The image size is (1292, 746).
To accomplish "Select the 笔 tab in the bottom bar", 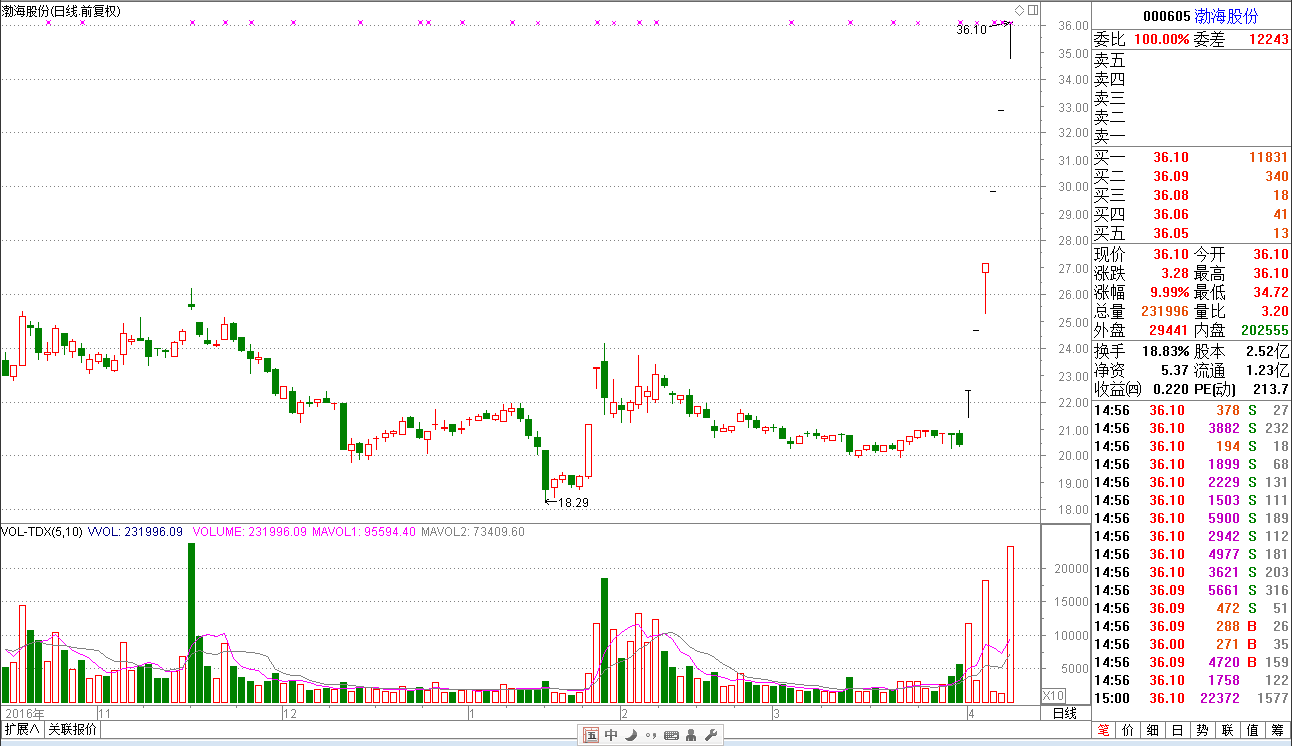I will coord(1104,730).
